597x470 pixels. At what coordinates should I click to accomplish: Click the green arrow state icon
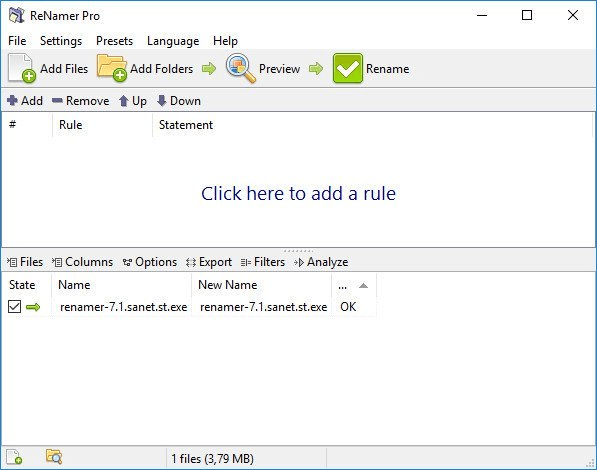point(33,307)
